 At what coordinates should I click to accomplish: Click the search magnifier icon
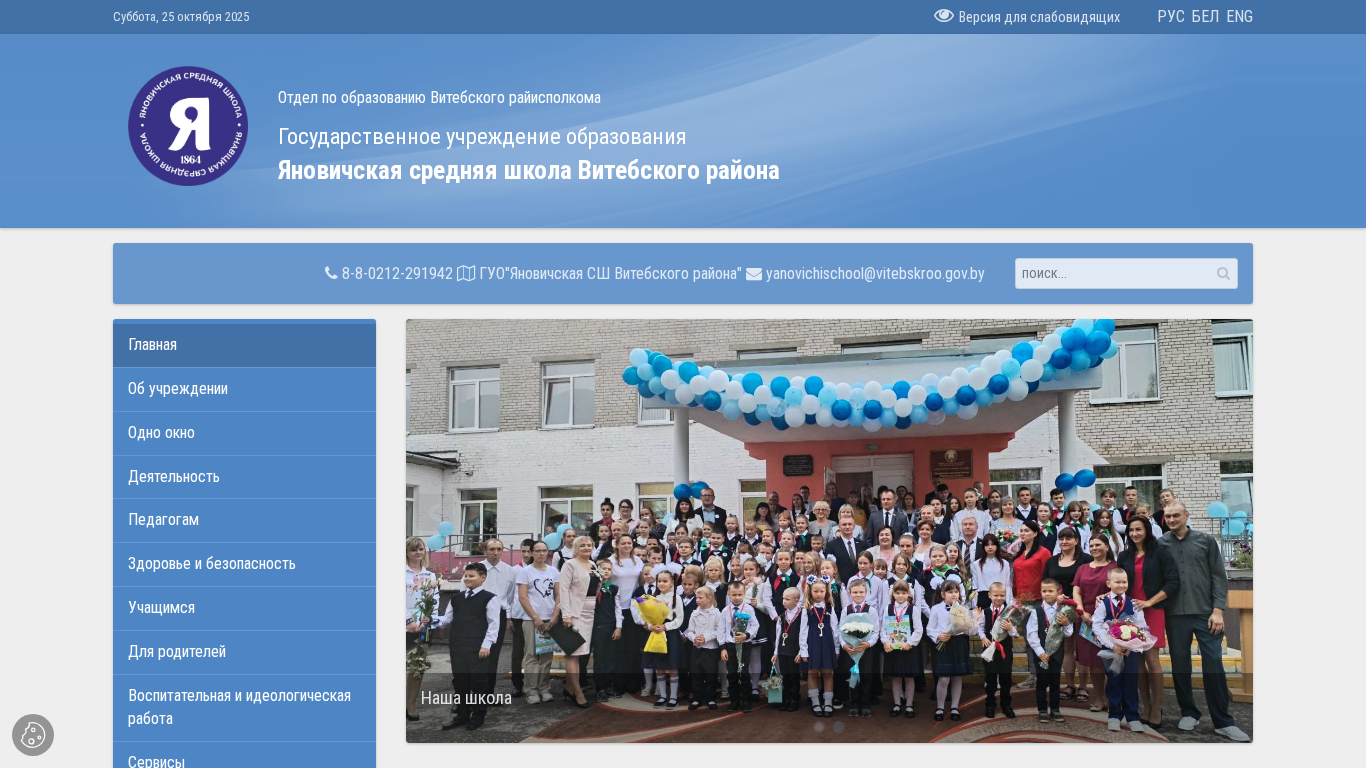point(1223,274)
